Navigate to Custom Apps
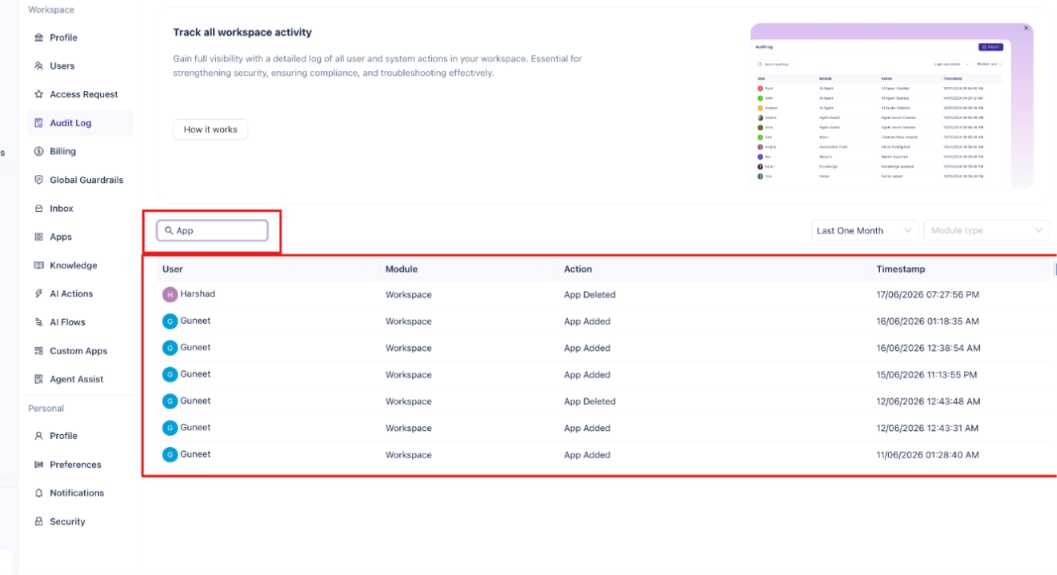 coord(80,351)
